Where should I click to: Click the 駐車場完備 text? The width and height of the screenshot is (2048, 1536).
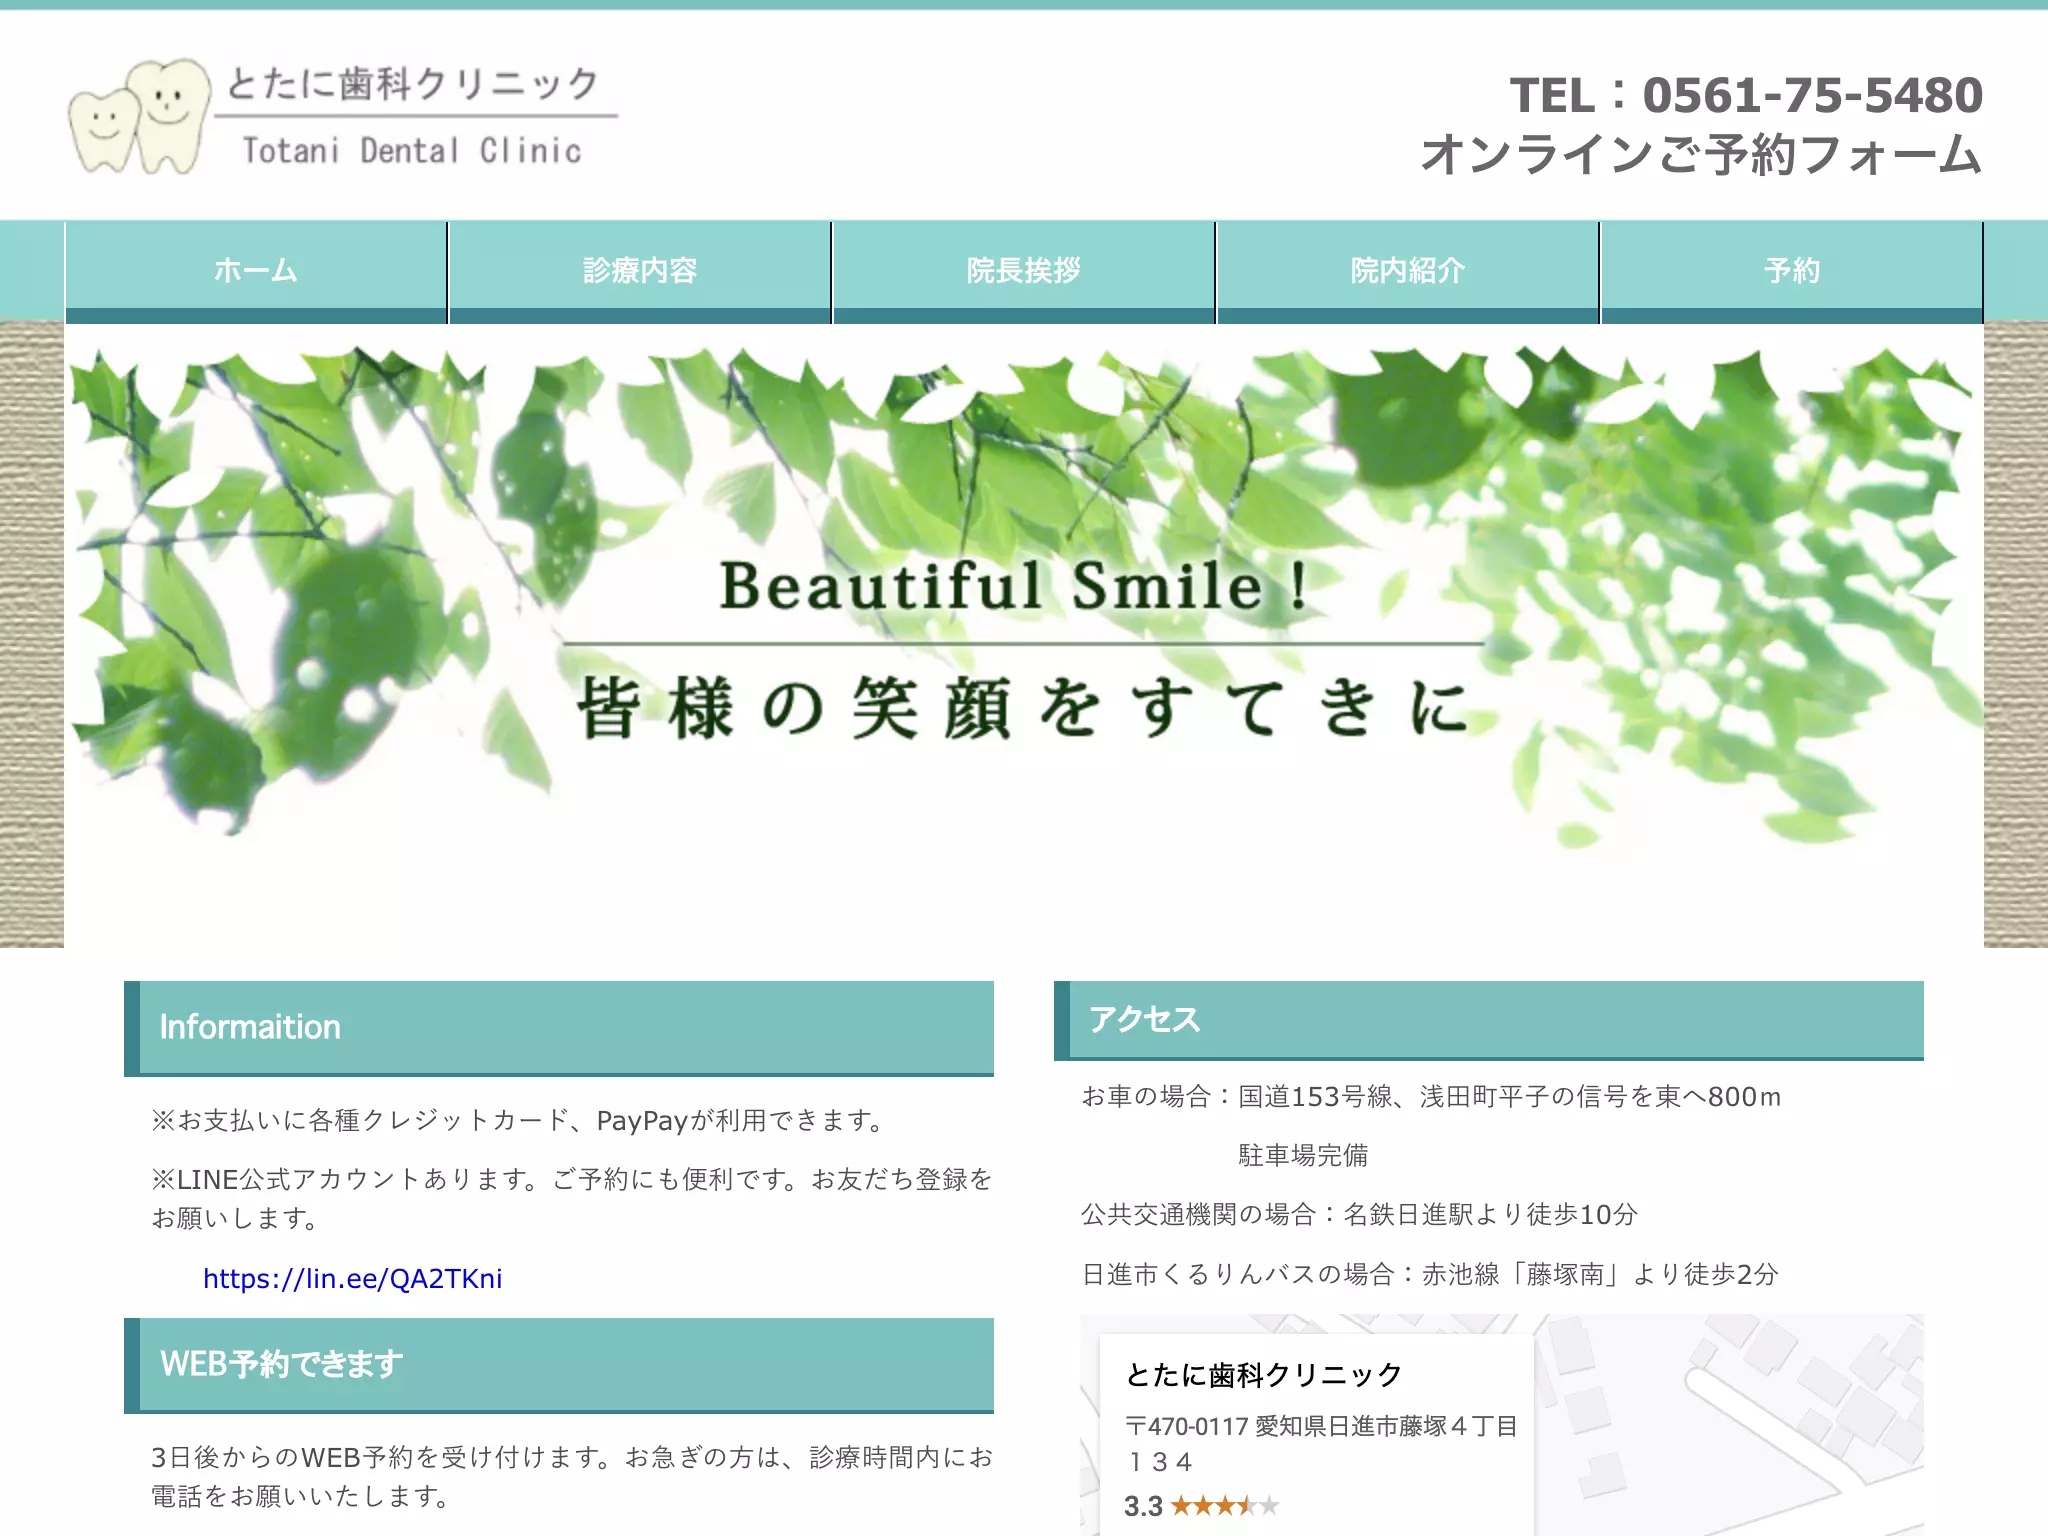coord(1303,1156)
